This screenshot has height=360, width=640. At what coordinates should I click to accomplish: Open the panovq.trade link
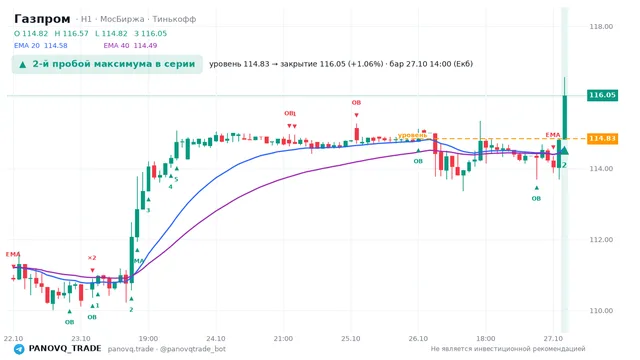(131, 349)
